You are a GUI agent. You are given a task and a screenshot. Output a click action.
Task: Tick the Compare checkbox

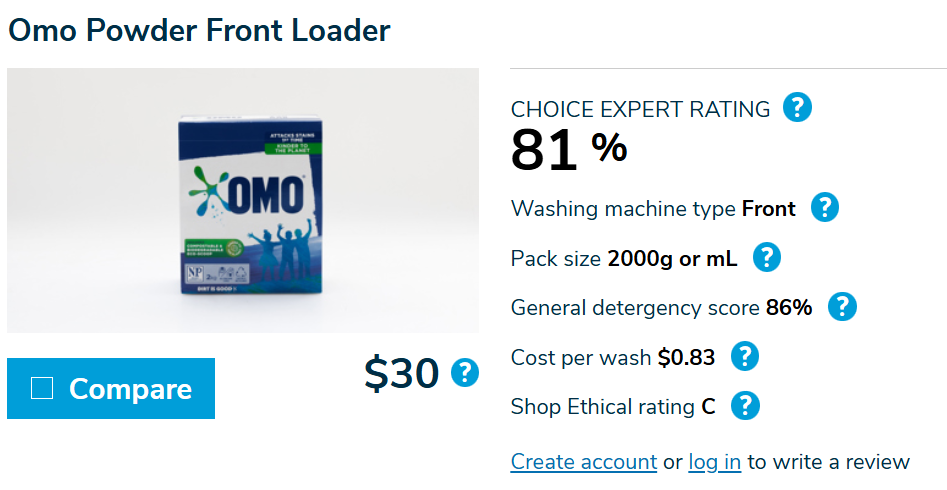tap(42, 388)
